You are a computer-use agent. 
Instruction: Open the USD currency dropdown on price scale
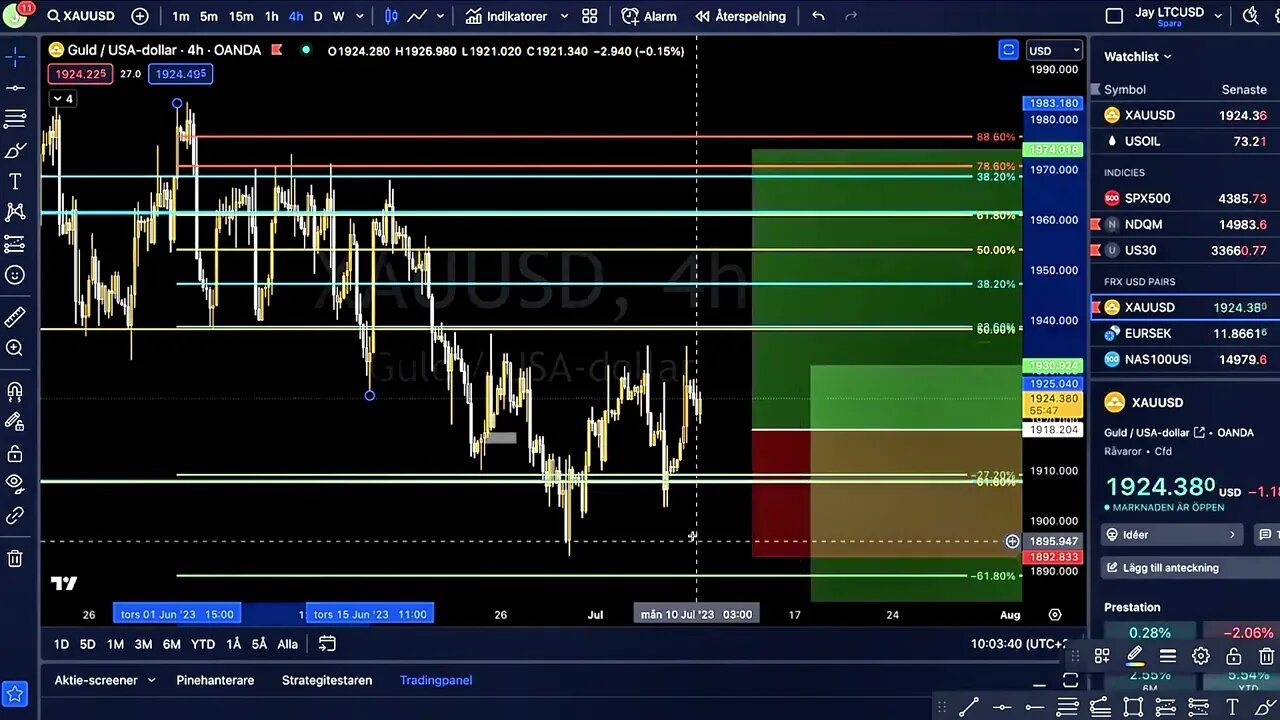click(1055, 50)
